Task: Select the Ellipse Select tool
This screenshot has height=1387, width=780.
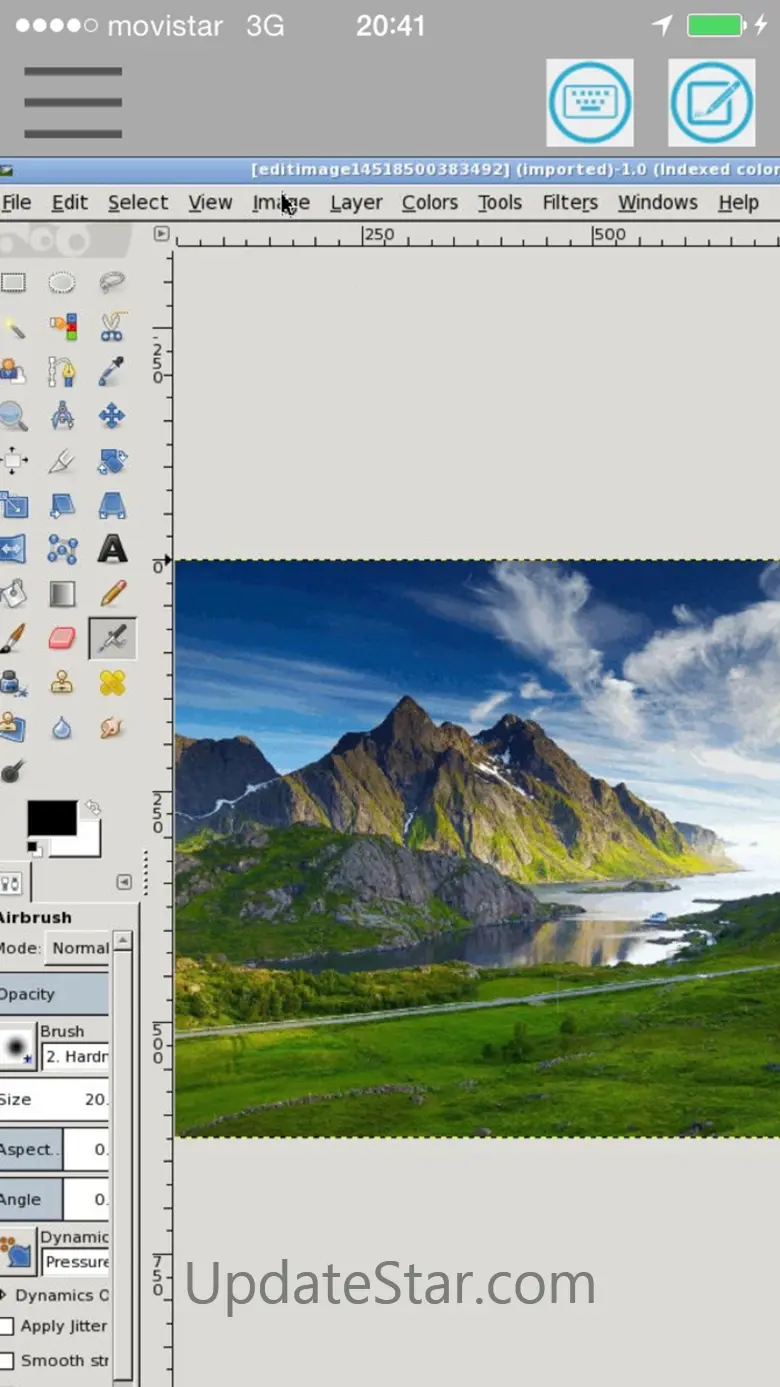Action: [x=62, y=283]
